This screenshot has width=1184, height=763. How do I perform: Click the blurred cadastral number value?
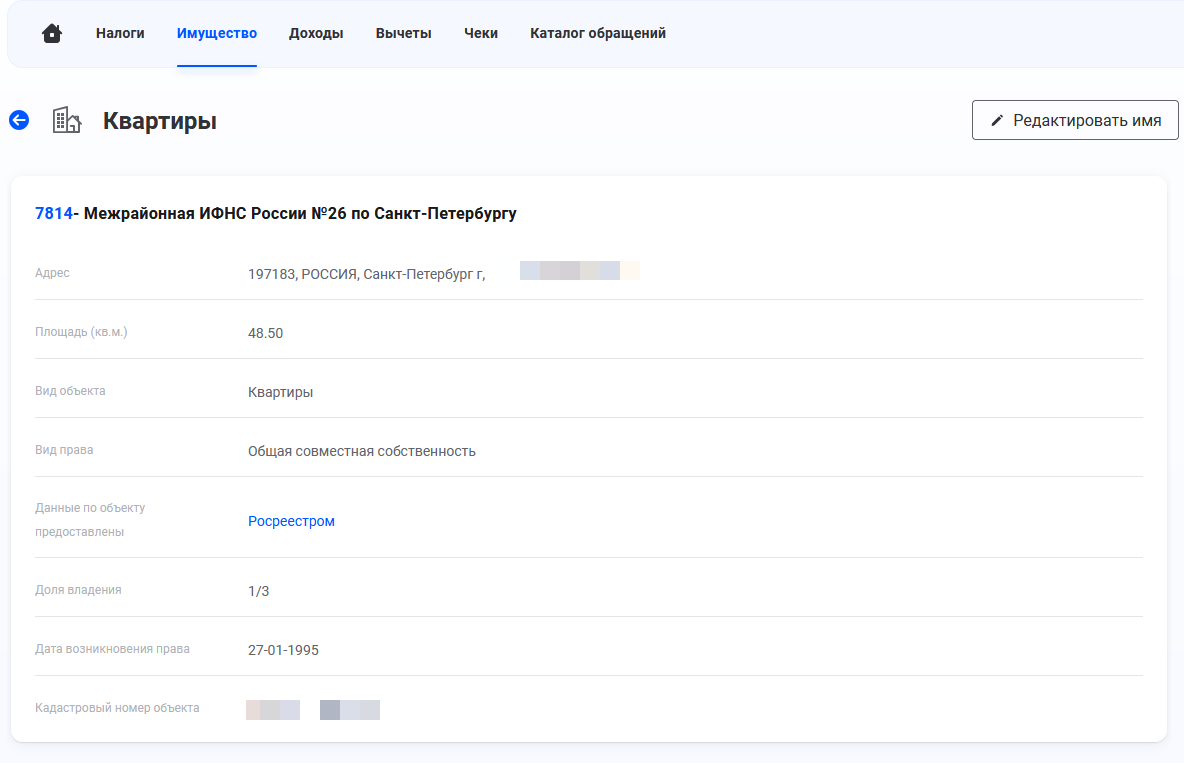coord(313,710)
